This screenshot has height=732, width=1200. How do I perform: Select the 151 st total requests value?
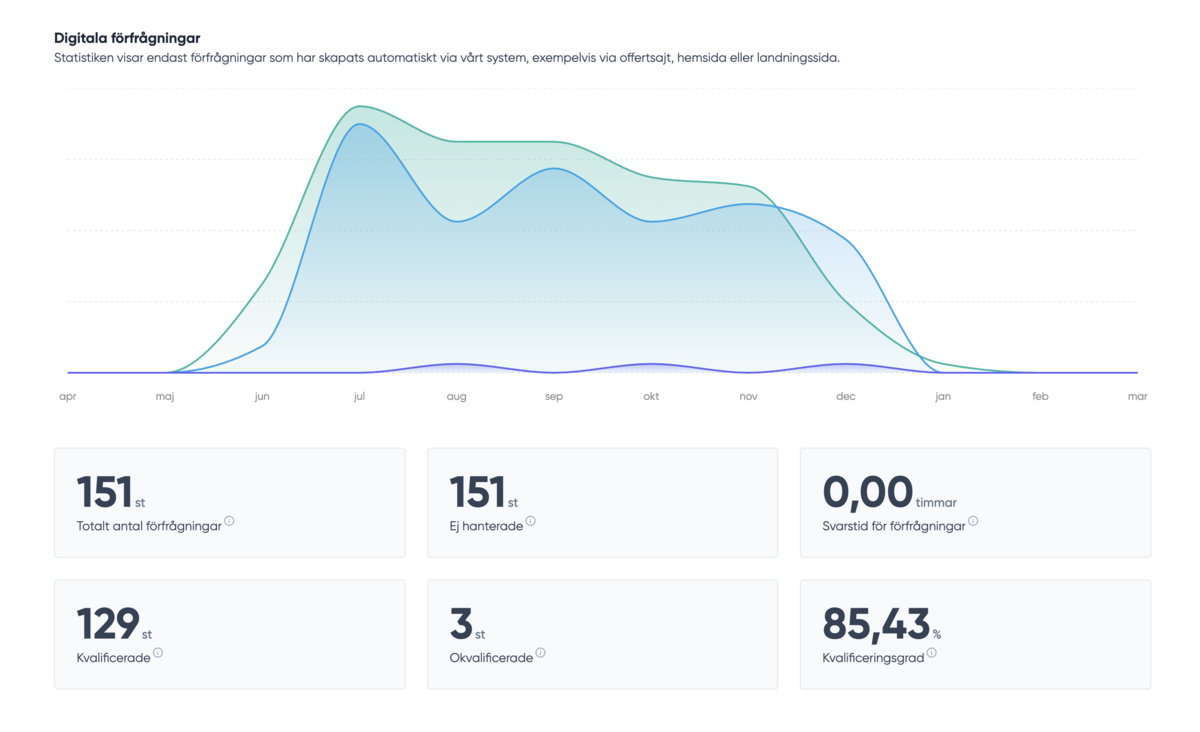tap(106, 492)
